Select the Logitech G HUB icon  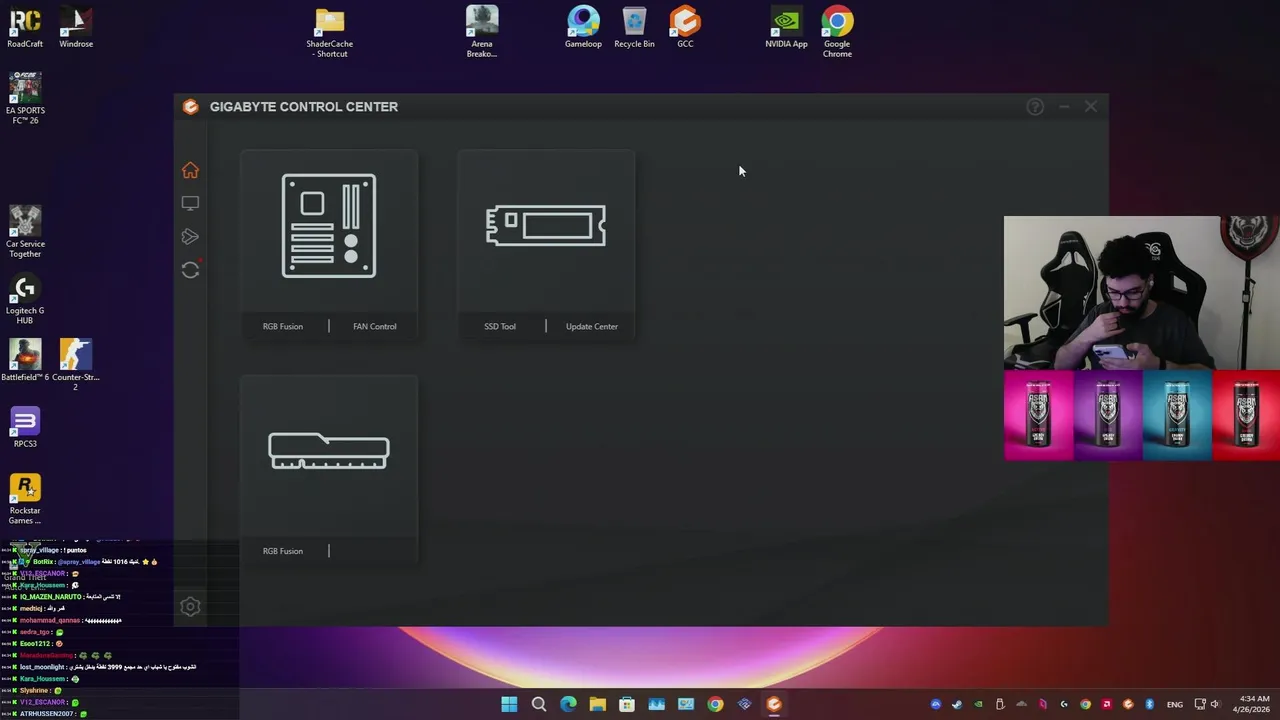[25, 299]
